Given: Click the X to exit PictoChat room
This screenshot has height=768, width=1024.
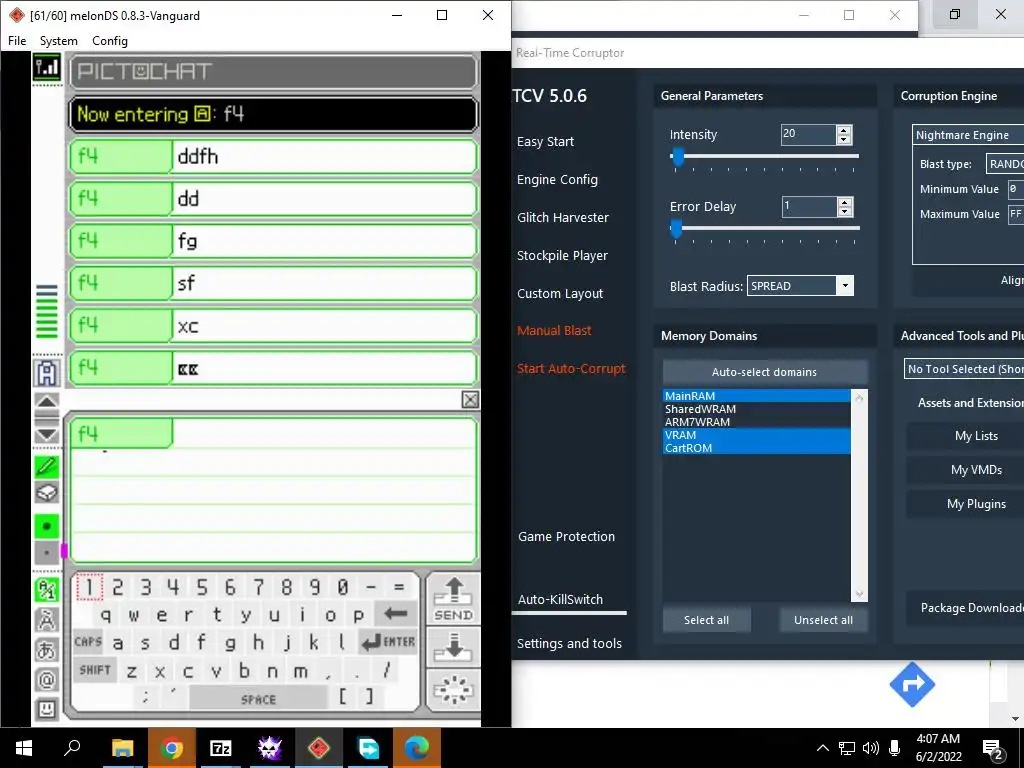Looking at the screenshot, I should [x=470, y=400].
